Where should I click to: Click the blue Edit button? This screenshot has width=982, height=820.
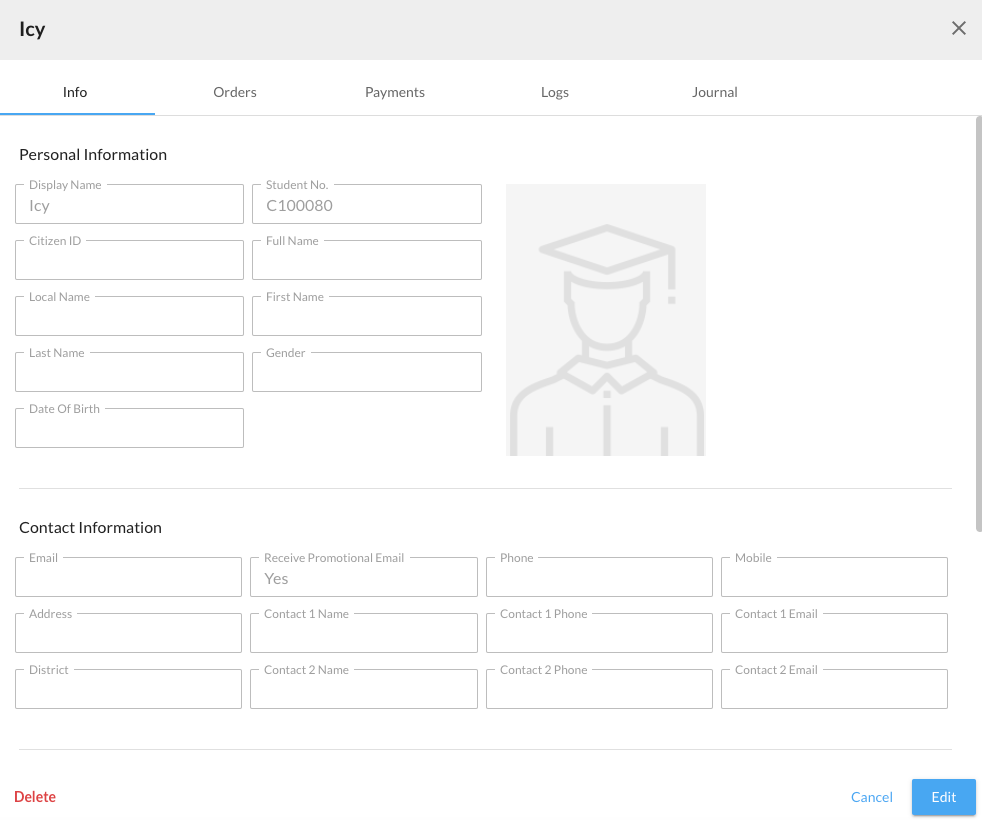pyautogui.click(x=943, y=797)
